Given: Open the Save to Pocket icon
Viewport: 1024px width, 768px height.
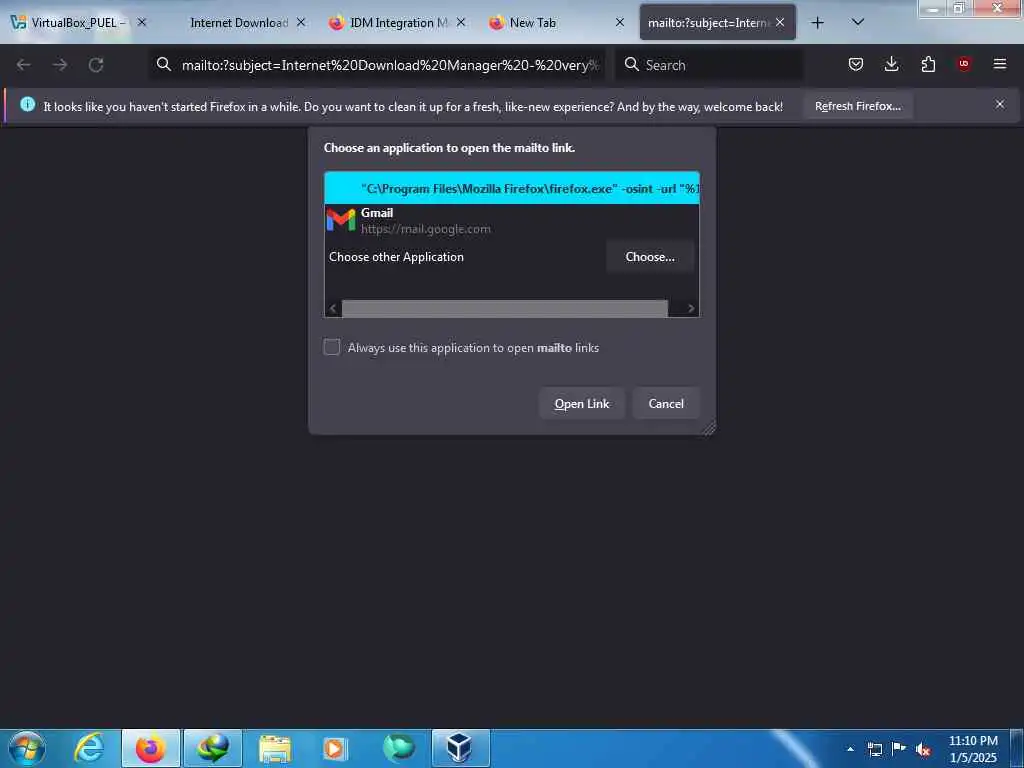Looking at the screenshot, I should (856, 64).
